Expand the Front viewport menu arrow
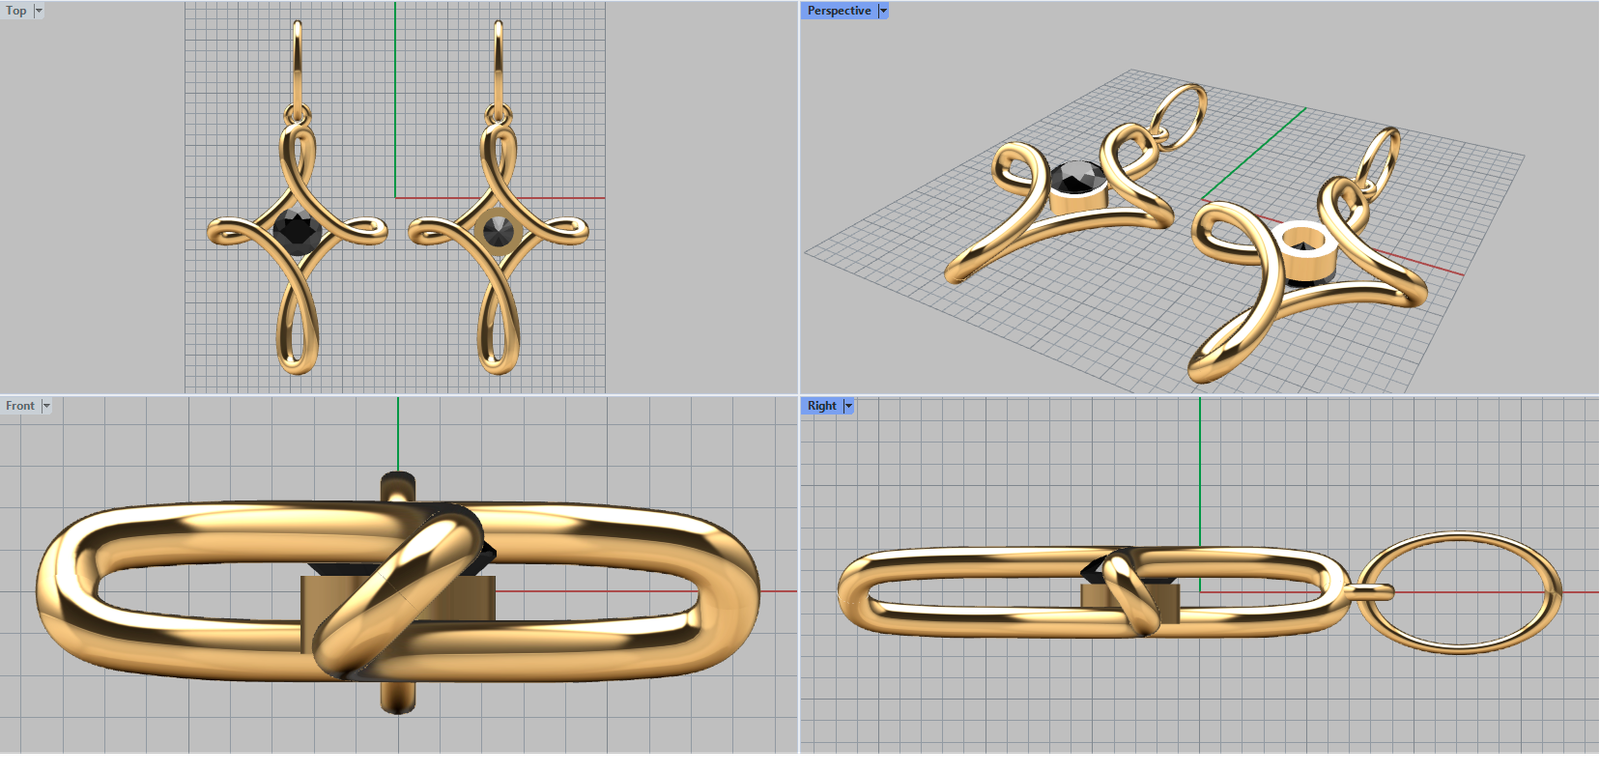This screenshot has height=772, width=1600. (x=46, y=406)
